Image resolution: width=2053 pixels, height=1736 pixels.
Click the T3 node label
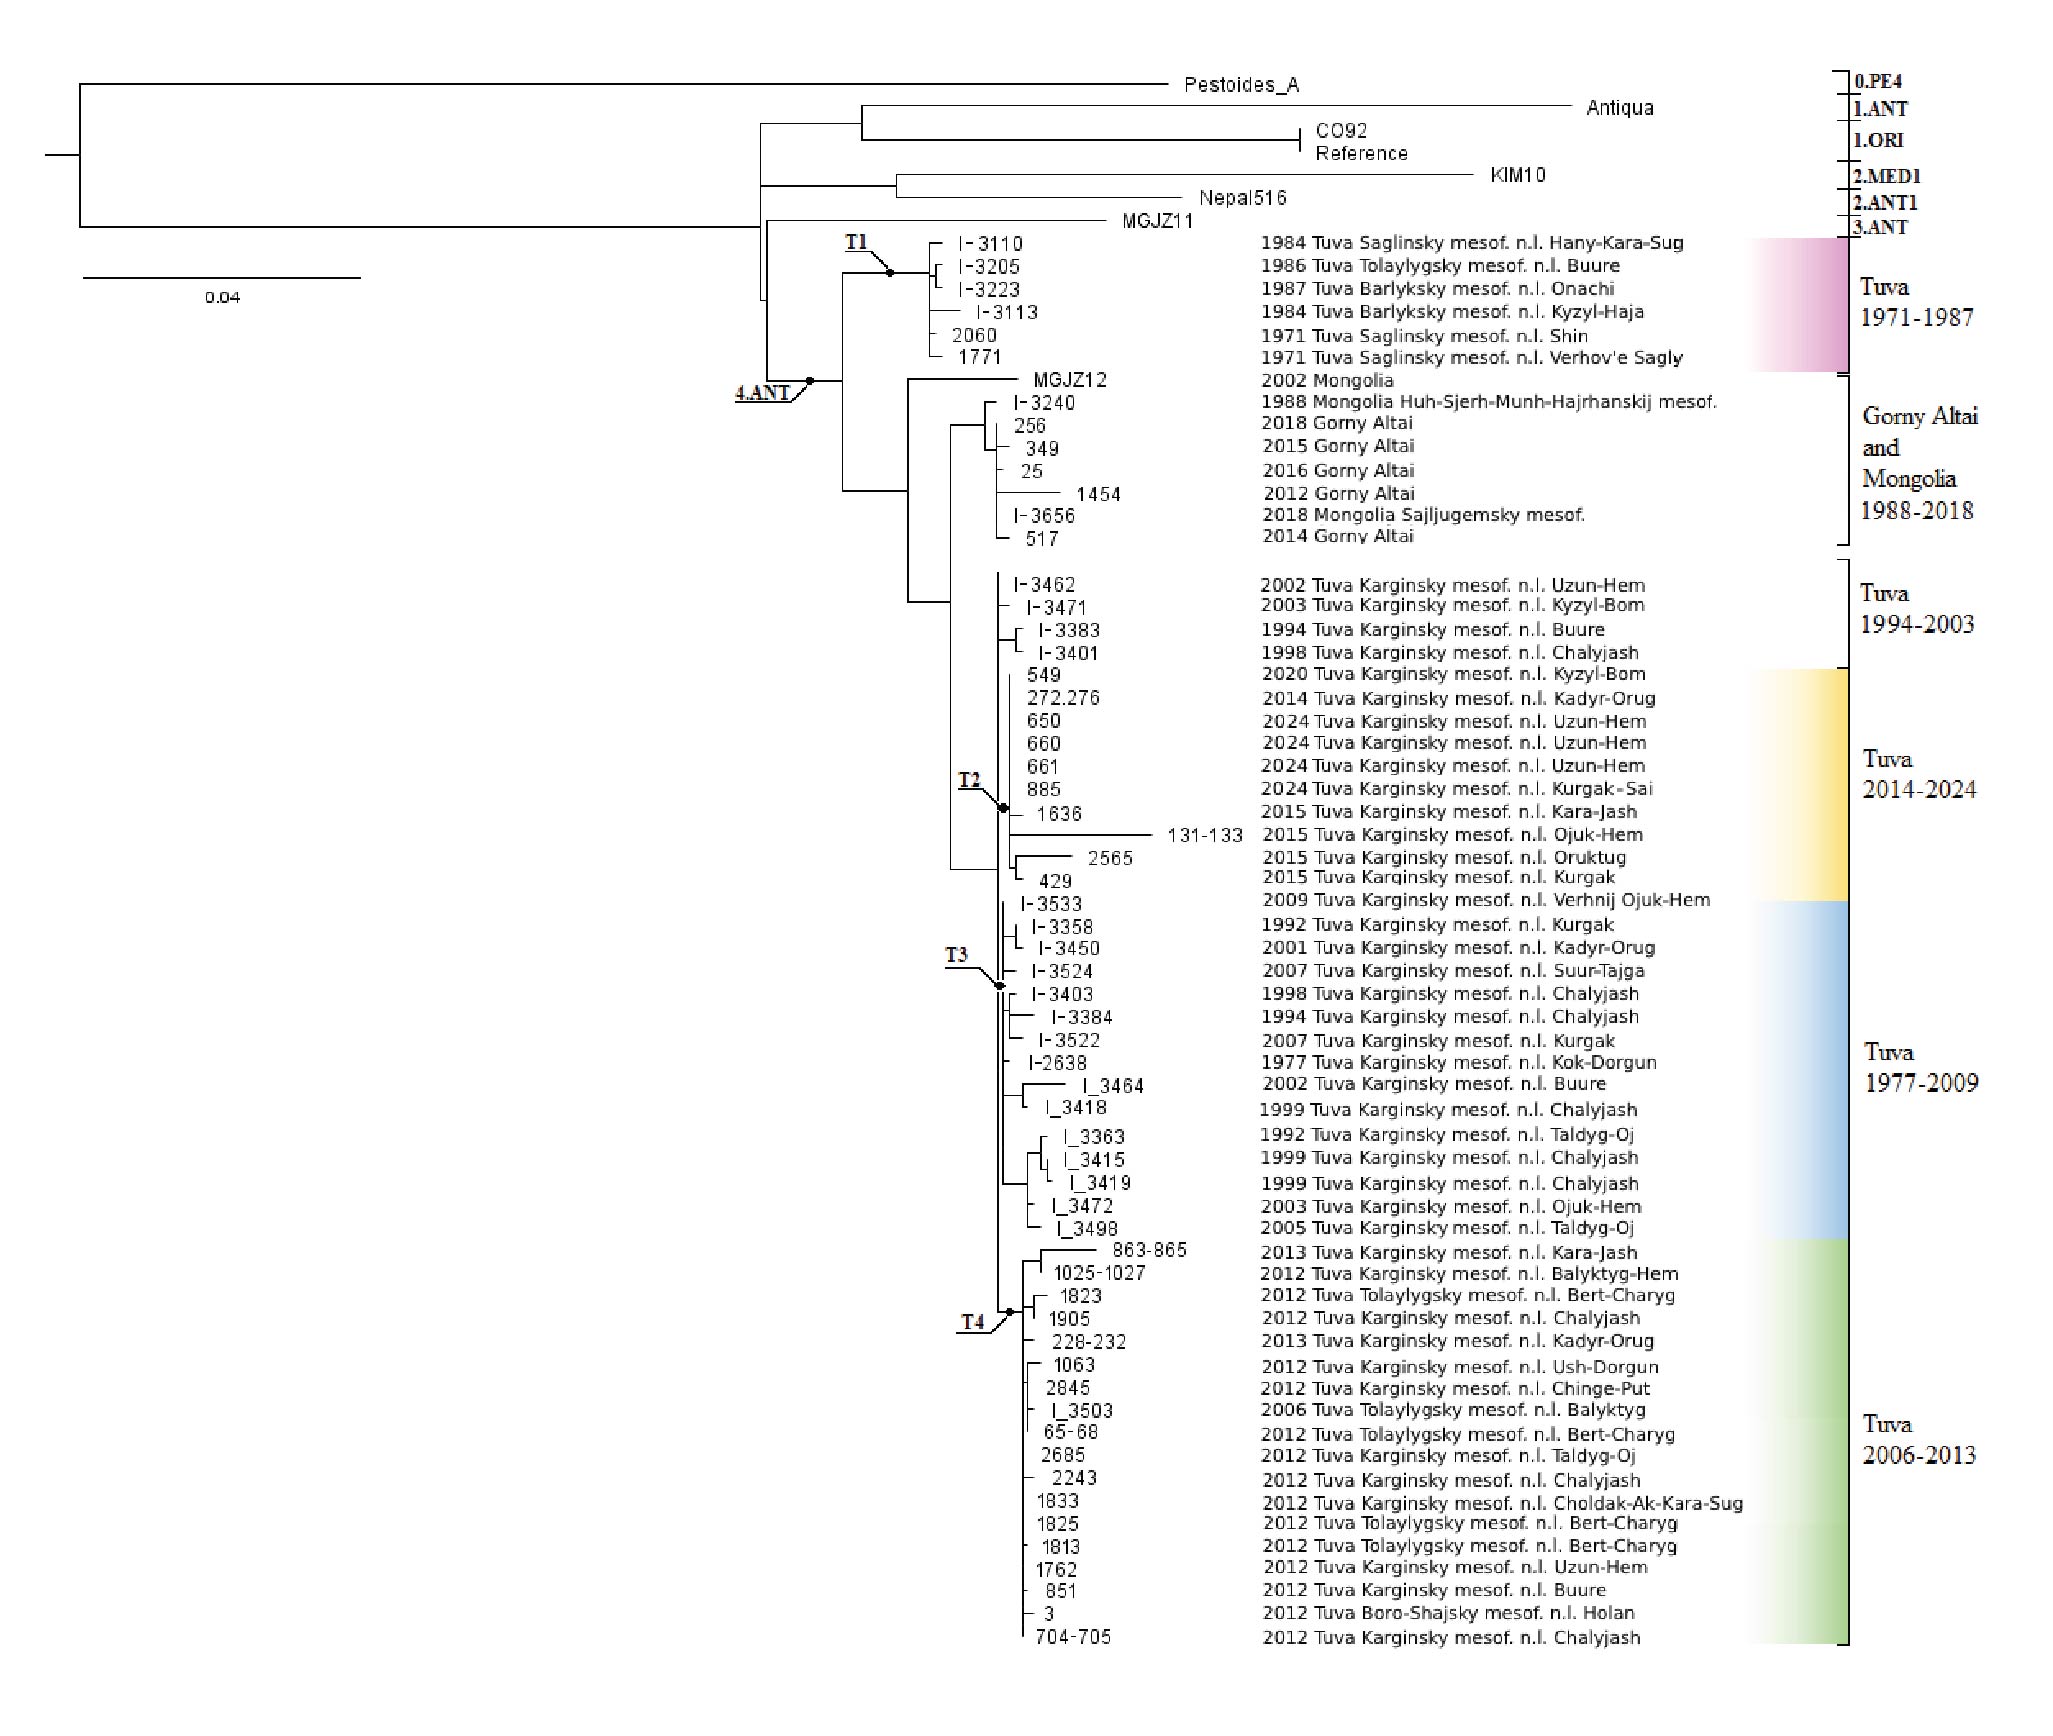[956, 955]
